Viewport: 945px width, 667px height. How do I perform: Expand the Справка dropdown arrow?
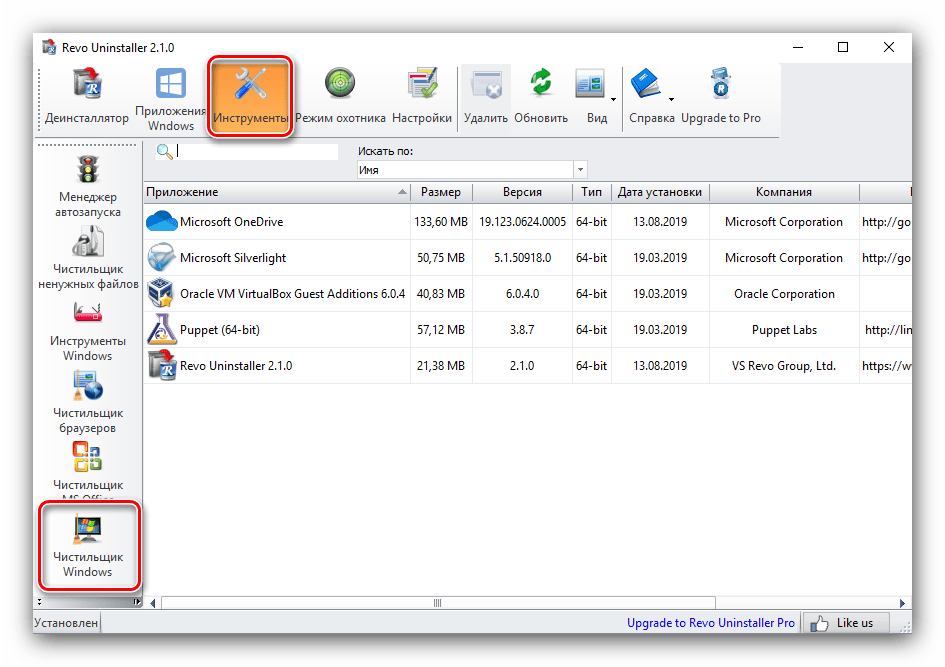[671, 99]
